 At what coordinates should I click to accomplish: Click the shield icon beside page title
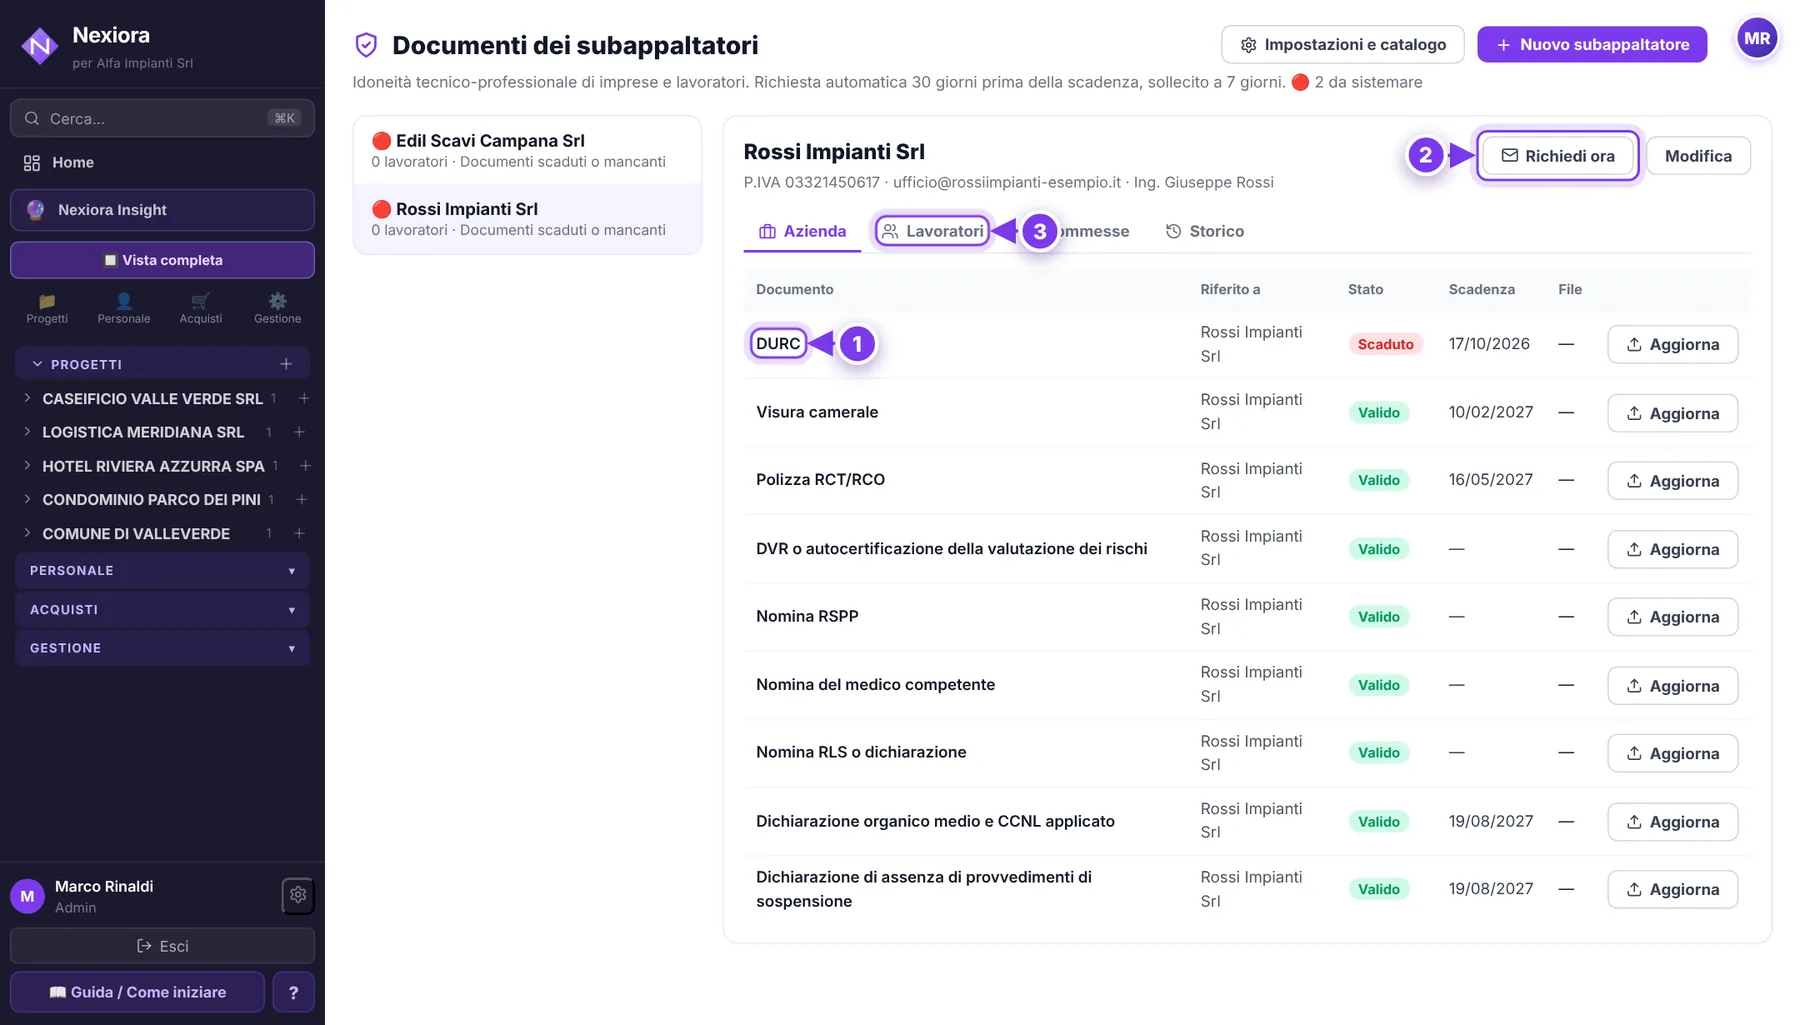(x=366, y=45)
